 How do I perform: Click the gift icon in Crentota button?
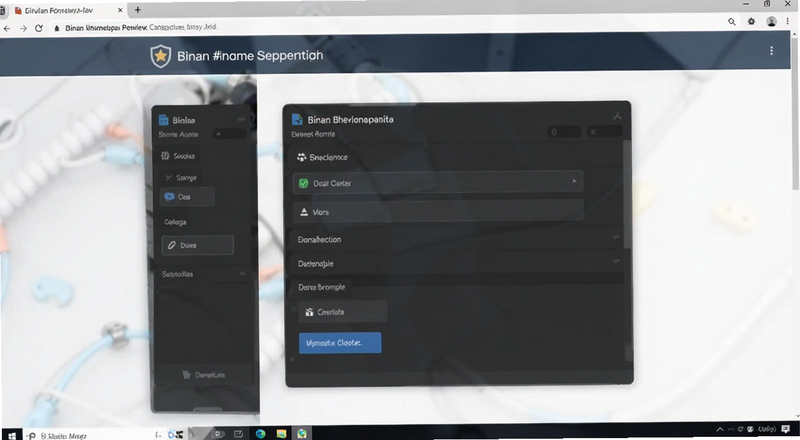pyautogui.click(x=309, y=312)
